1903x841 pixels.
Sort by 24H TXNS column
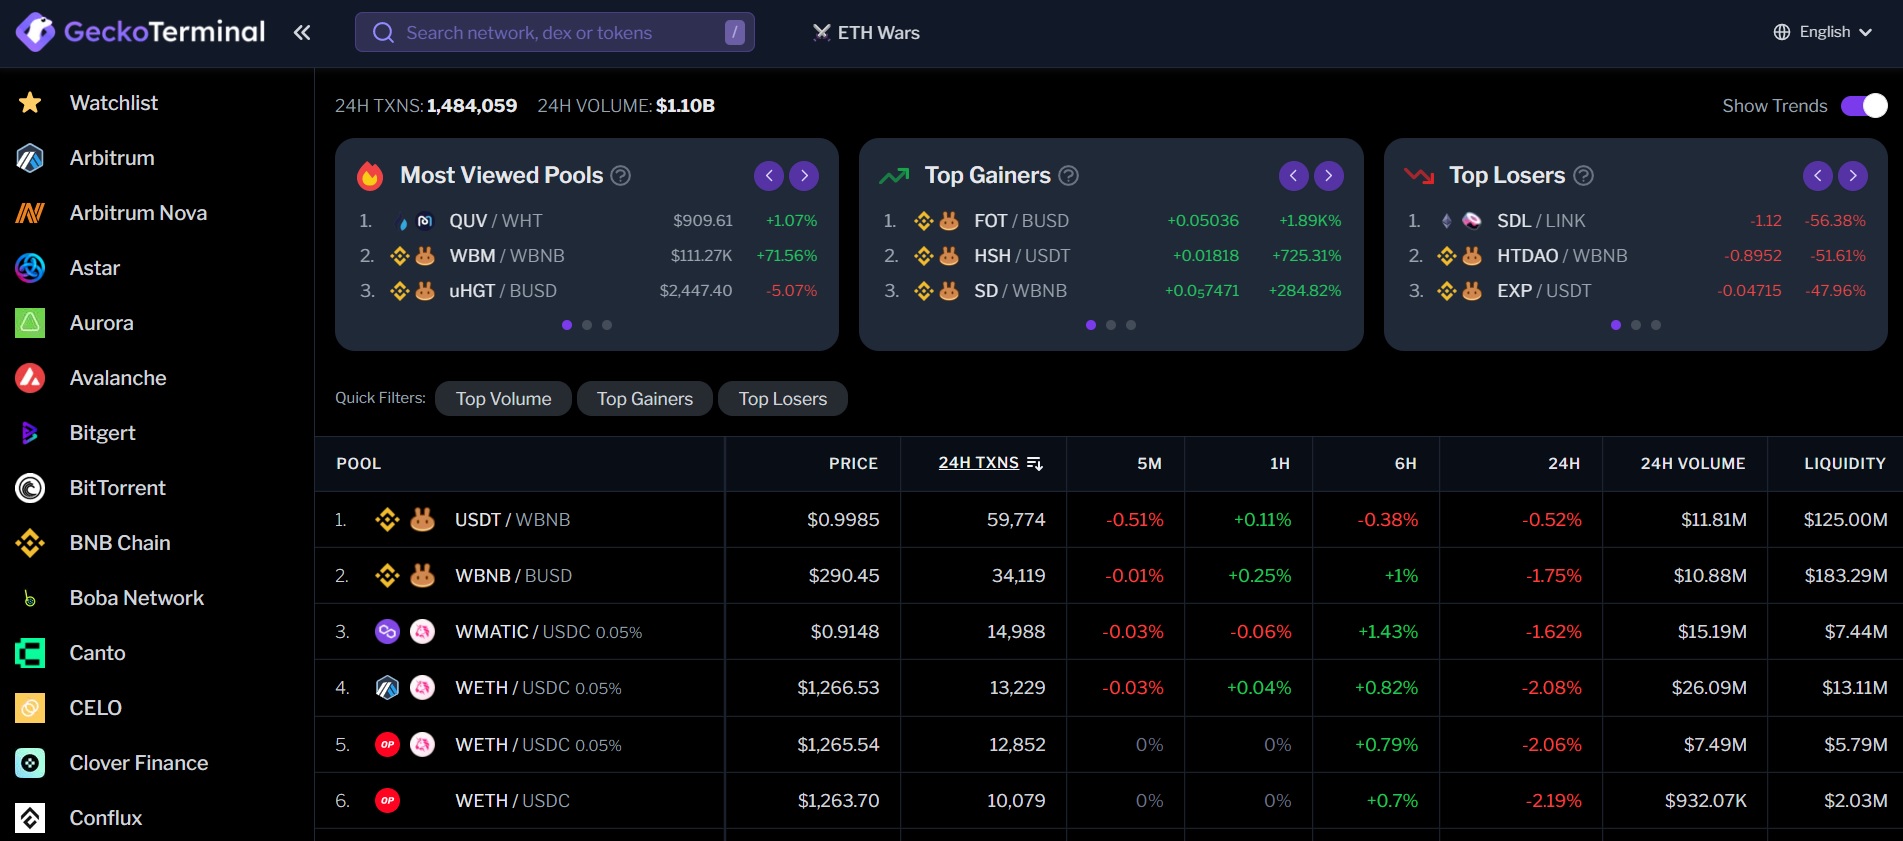coord(990,463)
